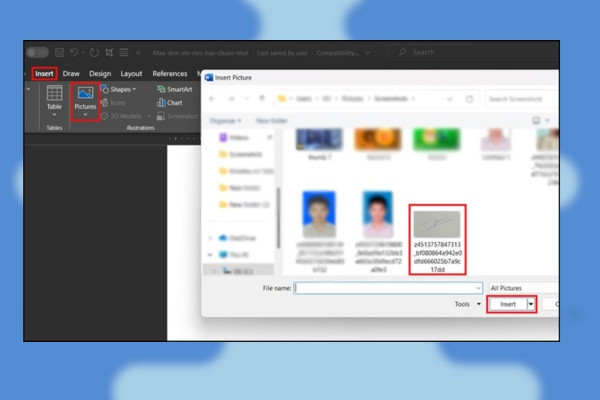The height and width of the screenshot is (400, 600).
Task: Open the Shapes gallery
Action: click(x=118, y=90)
